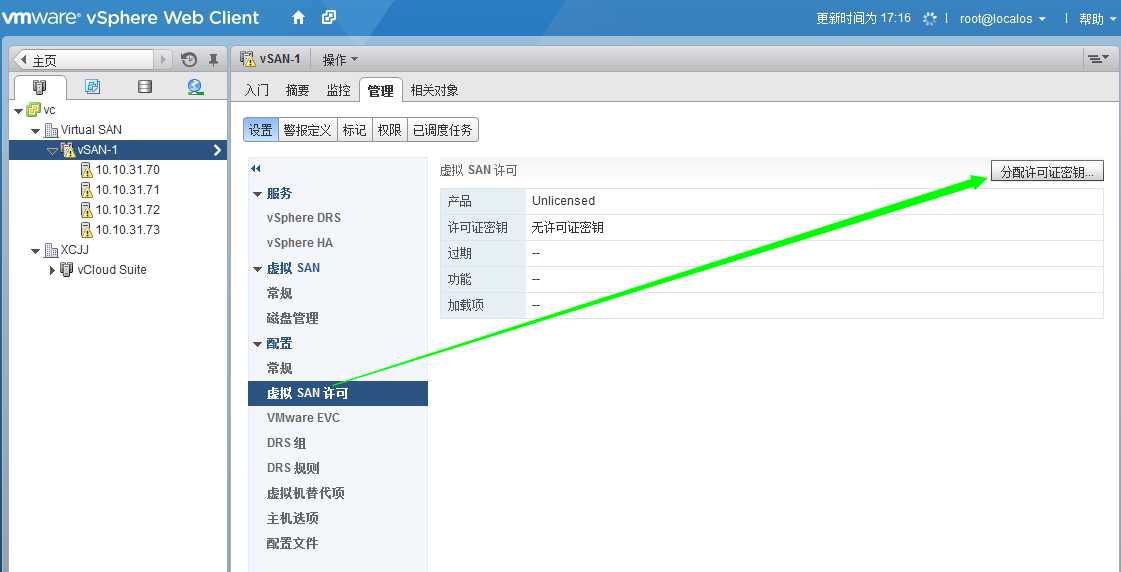Click the Virtual SAN datacenter icon
The width and height of the screenshot is (1121, 572).
tap(51, 130)
